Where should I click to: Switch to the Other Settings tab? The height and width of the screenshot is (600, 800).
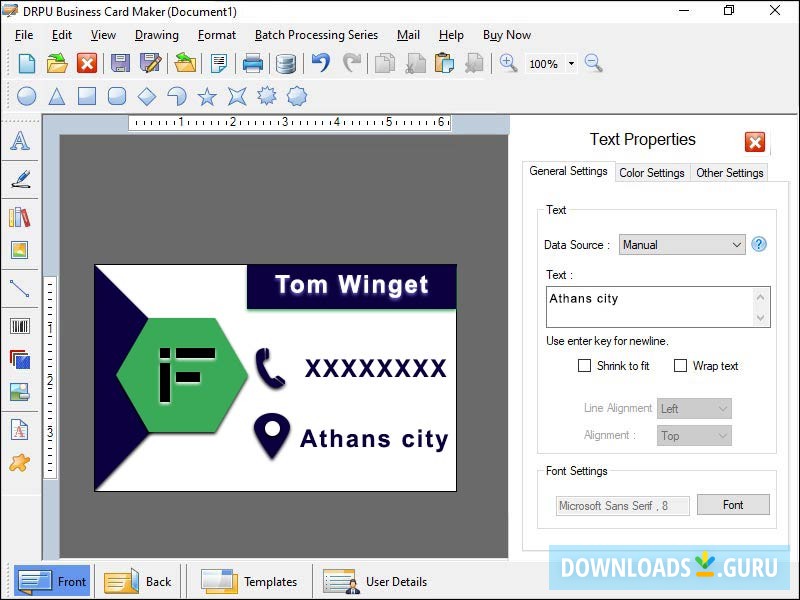[x=730, y=173]
